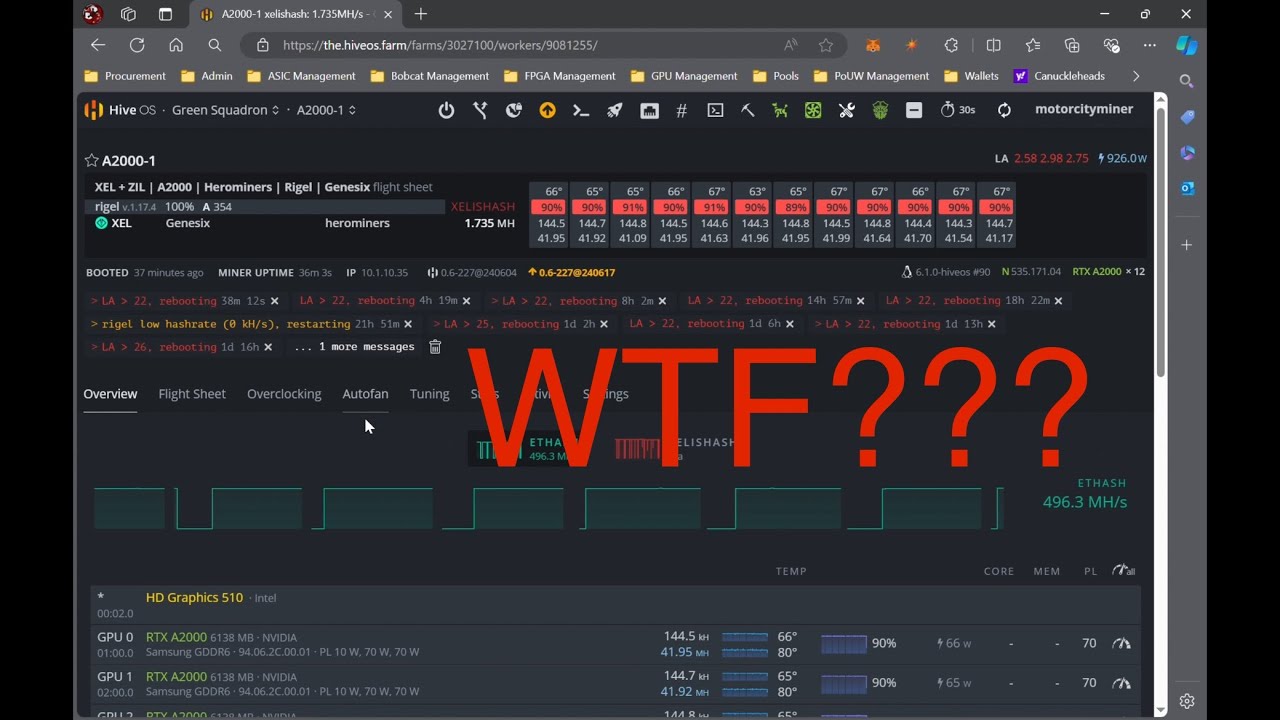
Task: Click the ETHASH hashrate graph area
Action: pyautogui.click(x=548, y=508)
